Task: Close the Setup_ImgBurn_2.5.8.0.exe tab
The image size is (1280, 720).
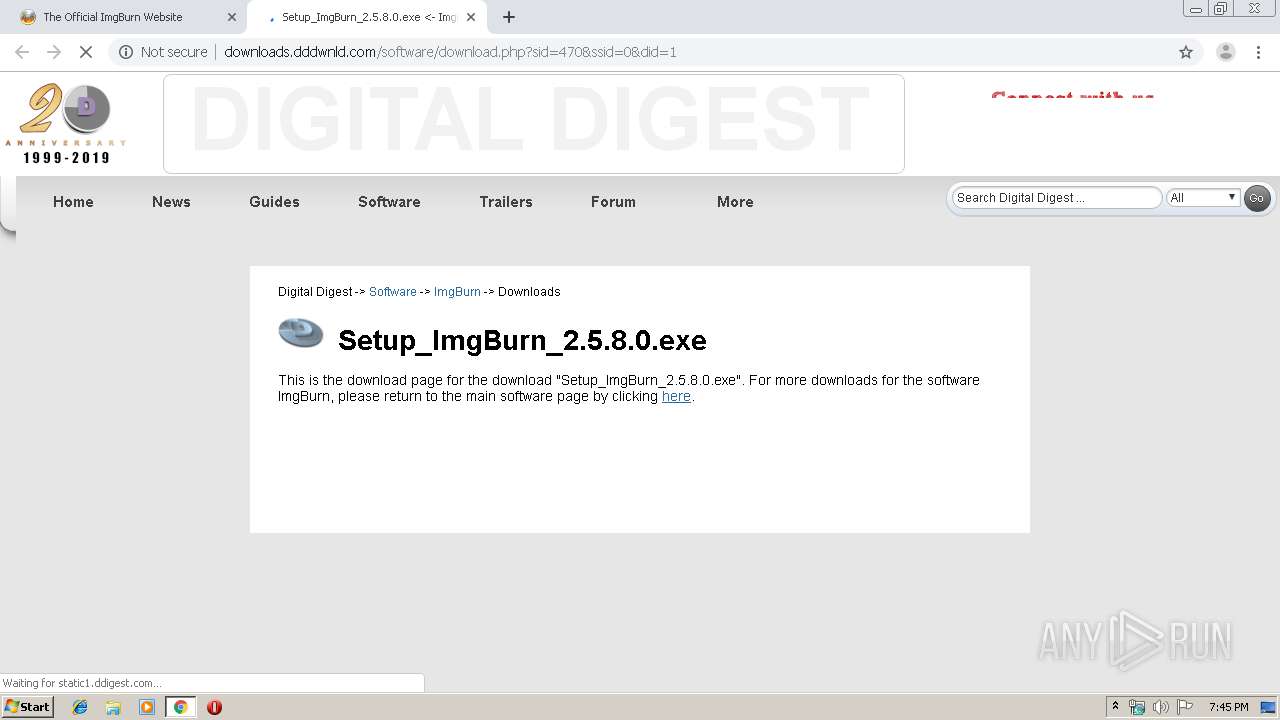Action: [x=471, y=17]
